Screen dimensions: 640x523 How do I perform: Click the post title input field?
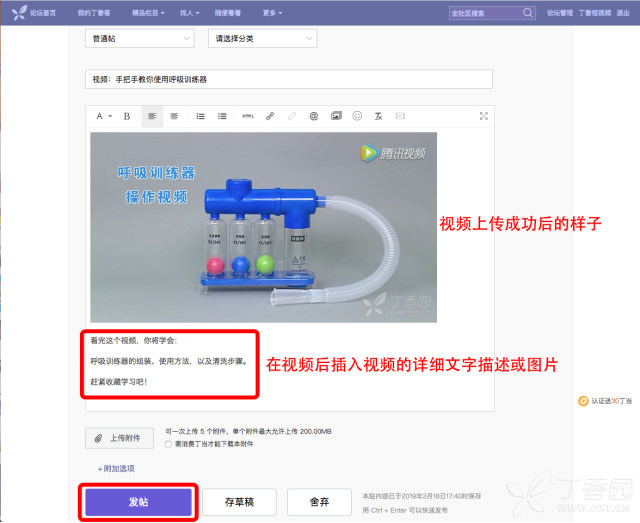[x=289, y=79]
